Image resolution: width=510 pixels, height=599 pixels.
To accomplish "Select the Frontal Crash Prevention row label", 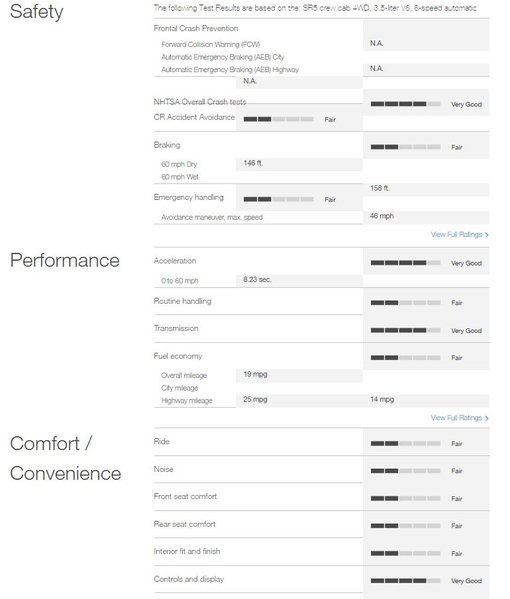I will pyautogui.click(x=196, y=28).
